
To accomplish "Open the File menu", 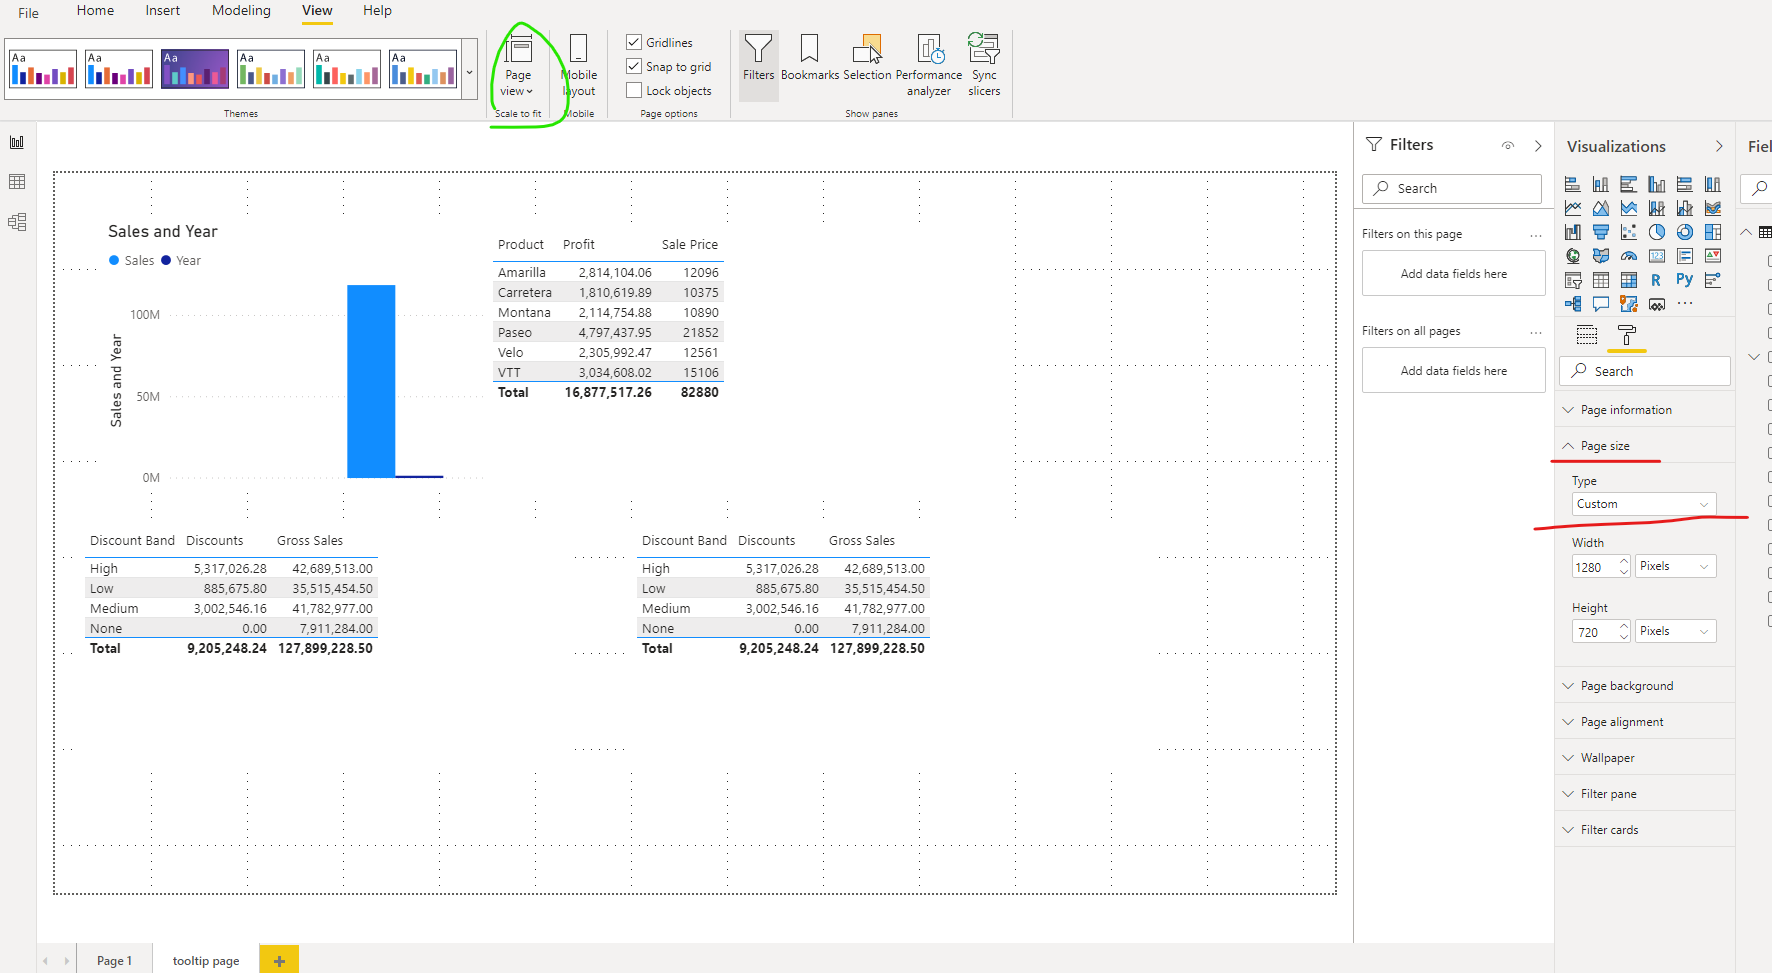I will tap(29, 13).
